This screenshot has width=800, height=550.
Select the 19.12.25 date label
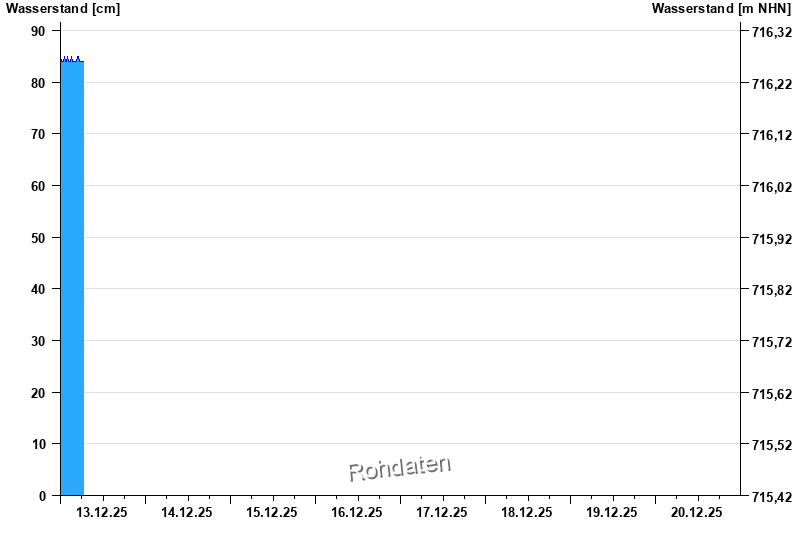coord(612,512)
